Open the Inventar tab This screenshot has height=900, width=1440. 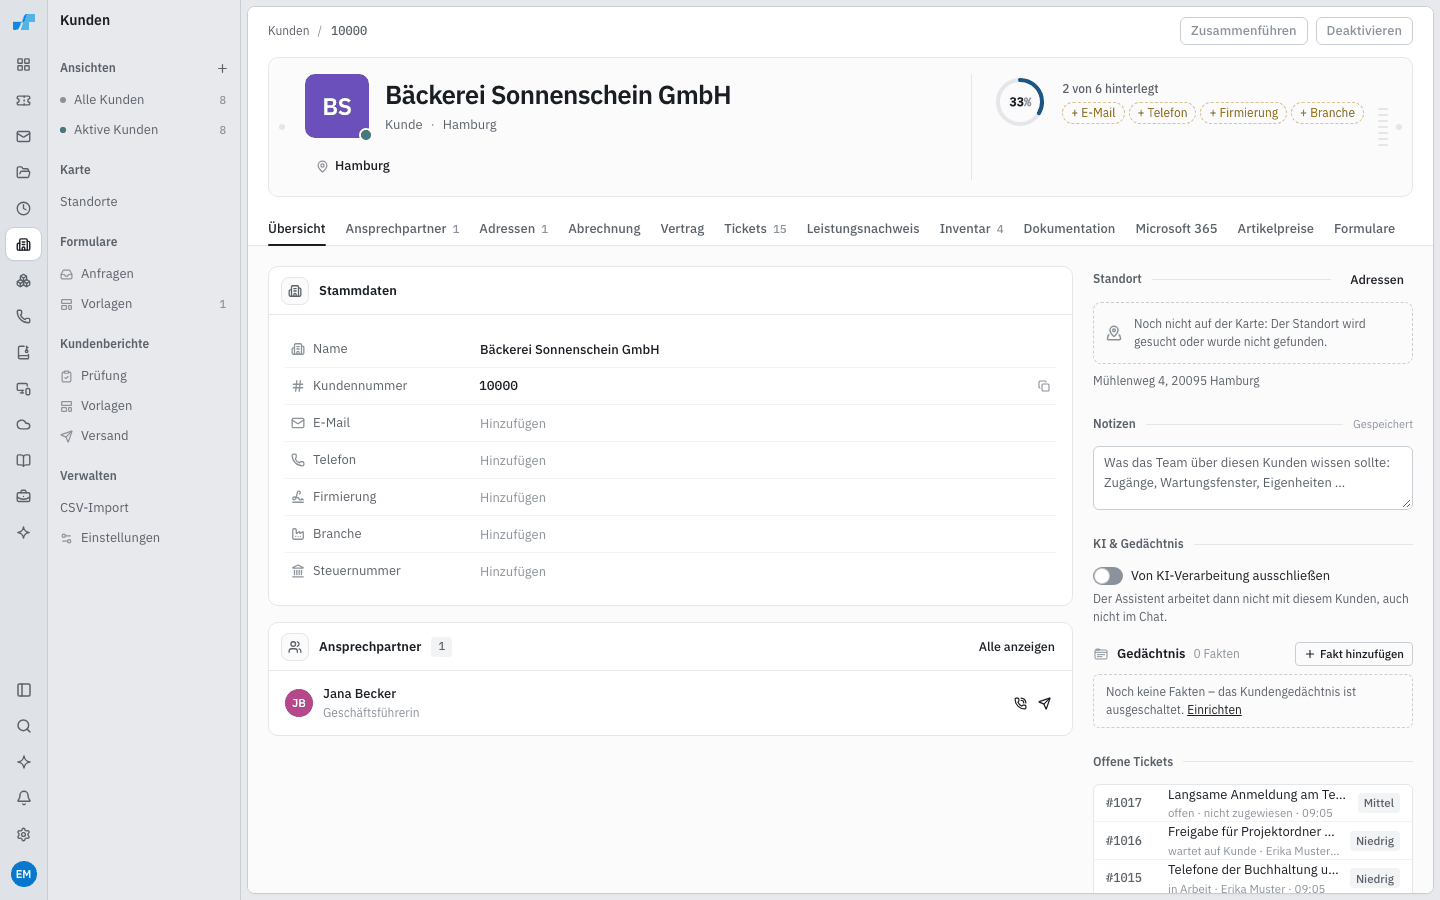(x=971, y=229)
